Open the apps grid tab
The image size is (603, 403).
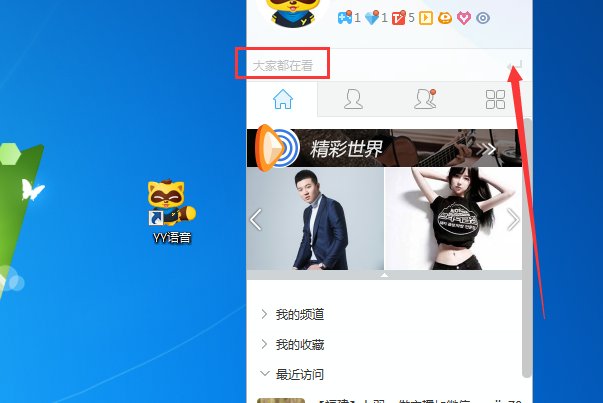click(x=495, y=99)
